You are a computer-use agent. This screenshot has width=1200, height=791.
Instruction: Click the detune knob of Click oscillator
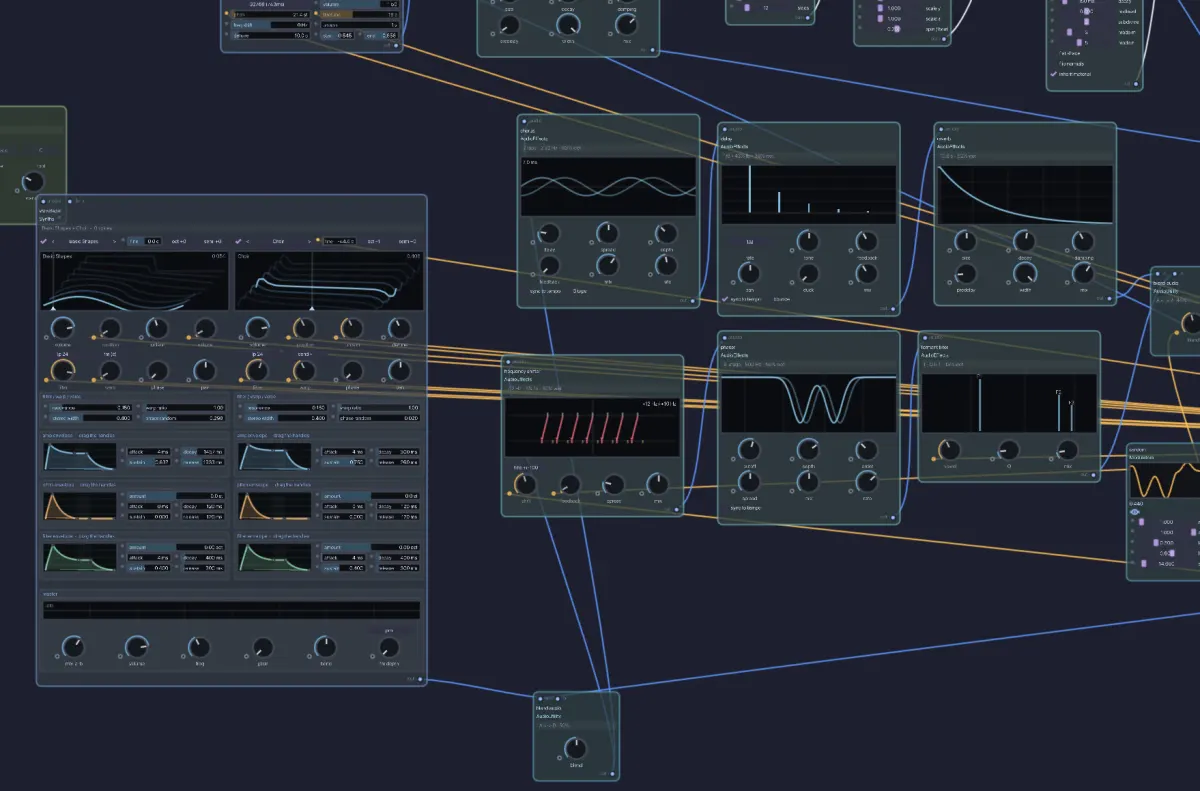pyautogui.click(x=399, y=328)
